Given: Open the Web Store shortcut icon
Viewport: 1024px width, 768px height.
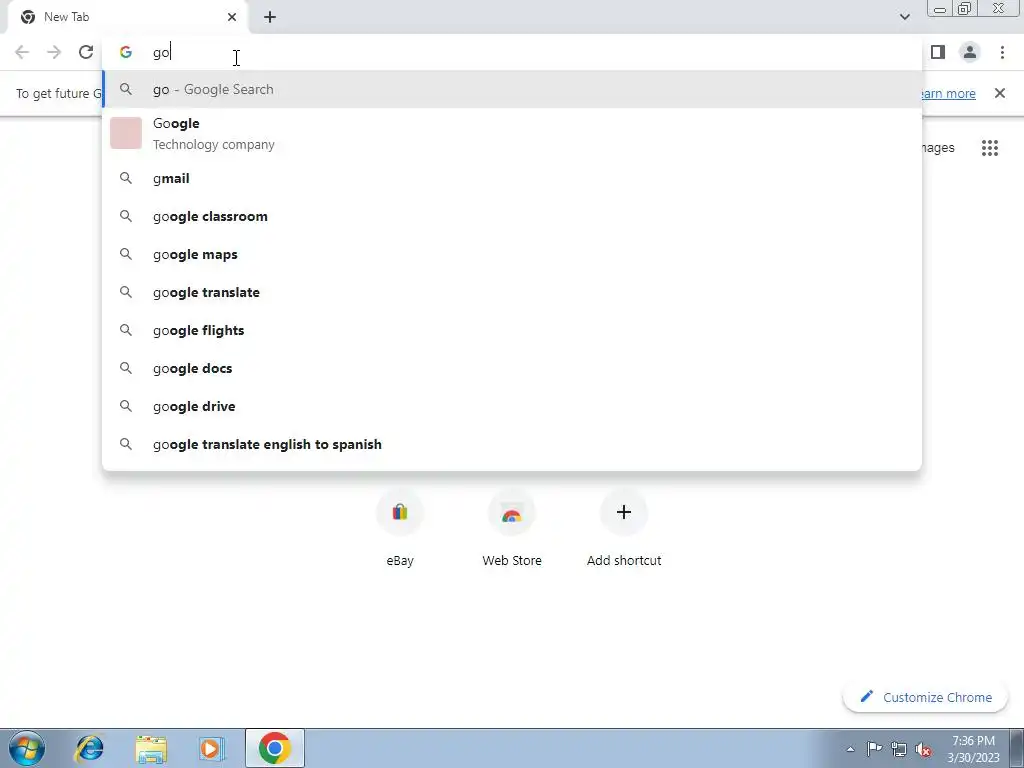Looking at the screenshot, I should tap(512, 513).
